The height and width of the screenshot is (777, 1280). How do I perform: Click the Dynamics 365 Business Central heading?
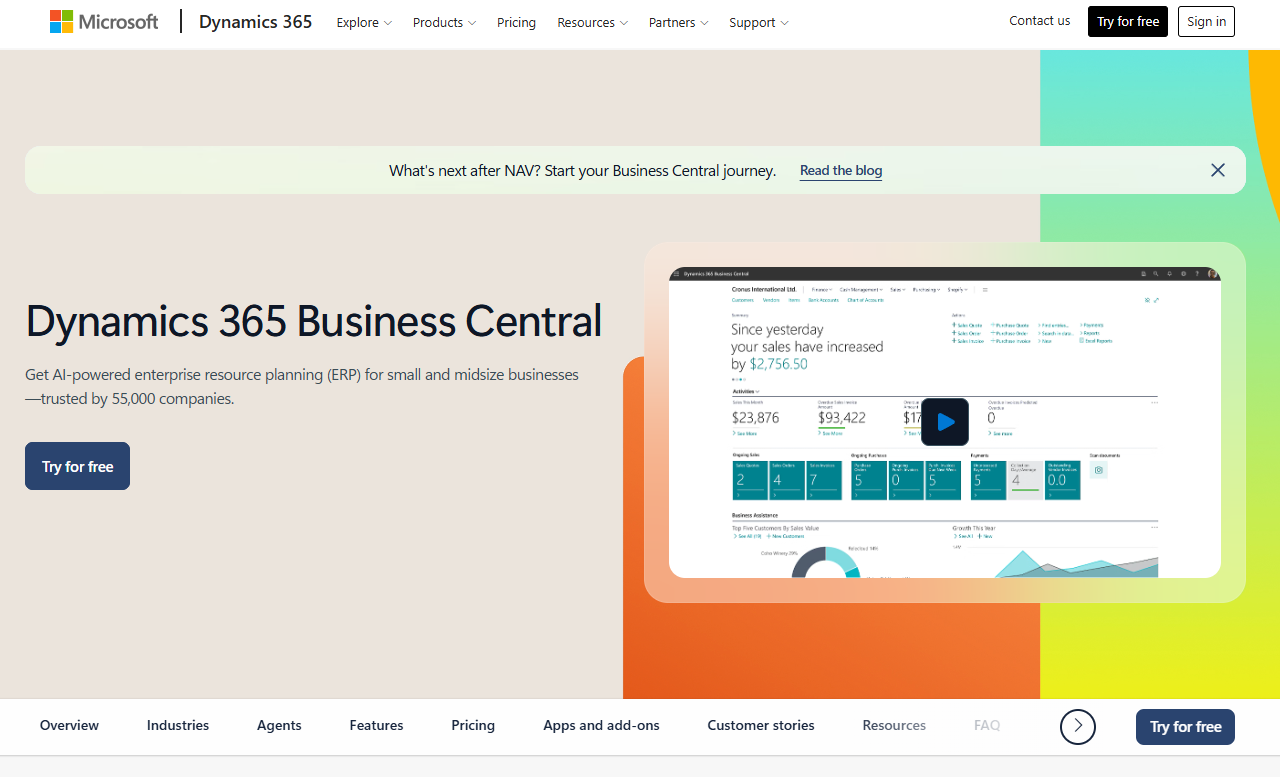tap(314, 321)
